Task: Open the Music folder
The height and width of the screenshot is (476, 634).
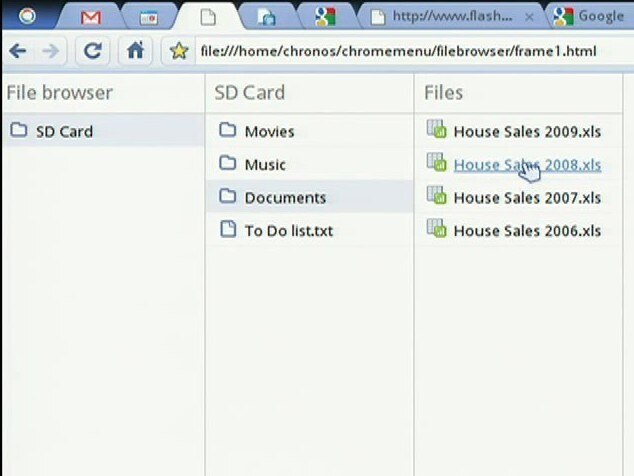Action: click(310, 164)
